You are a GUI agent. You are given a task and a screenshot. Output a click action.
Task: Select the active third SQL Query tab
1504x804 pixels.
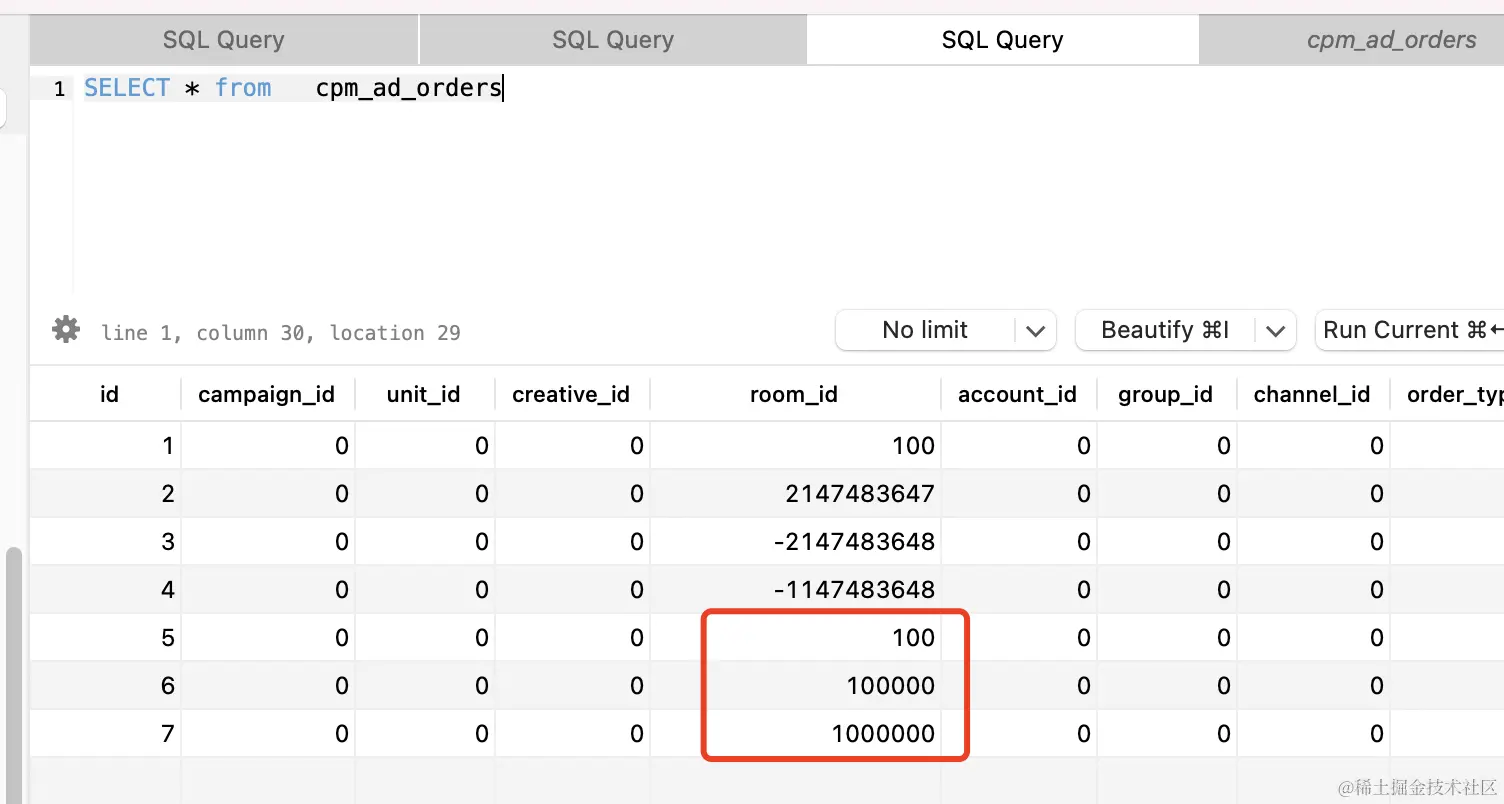tap(1002, 40)
